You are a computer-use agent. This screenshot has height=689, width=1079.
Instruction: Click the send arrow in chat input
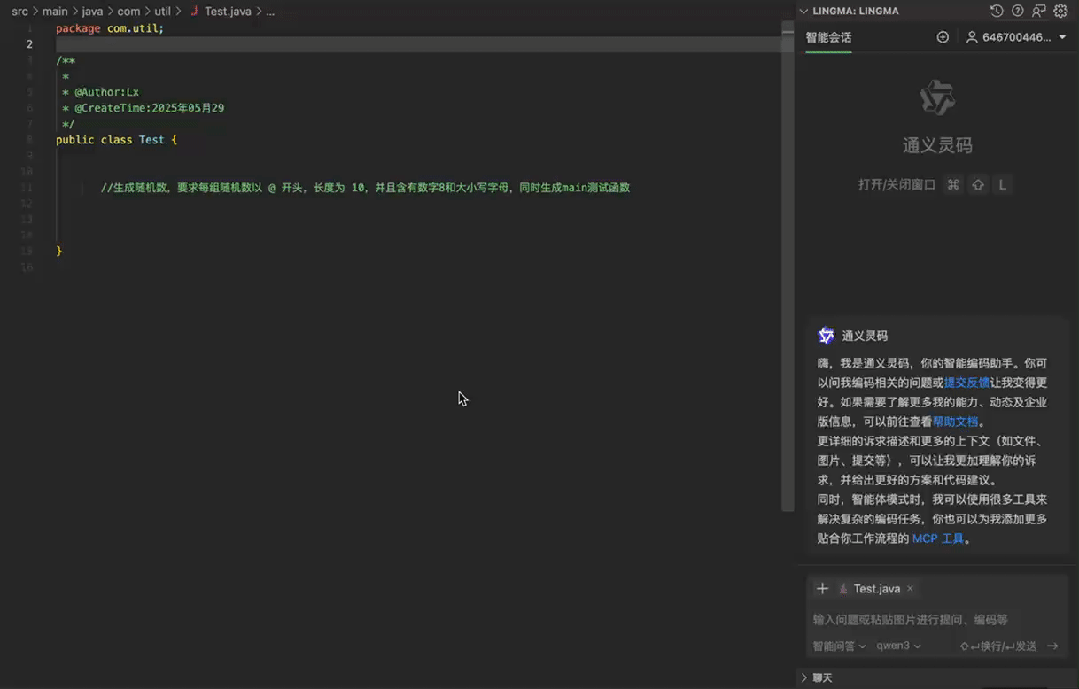(x=1053, y=645)
